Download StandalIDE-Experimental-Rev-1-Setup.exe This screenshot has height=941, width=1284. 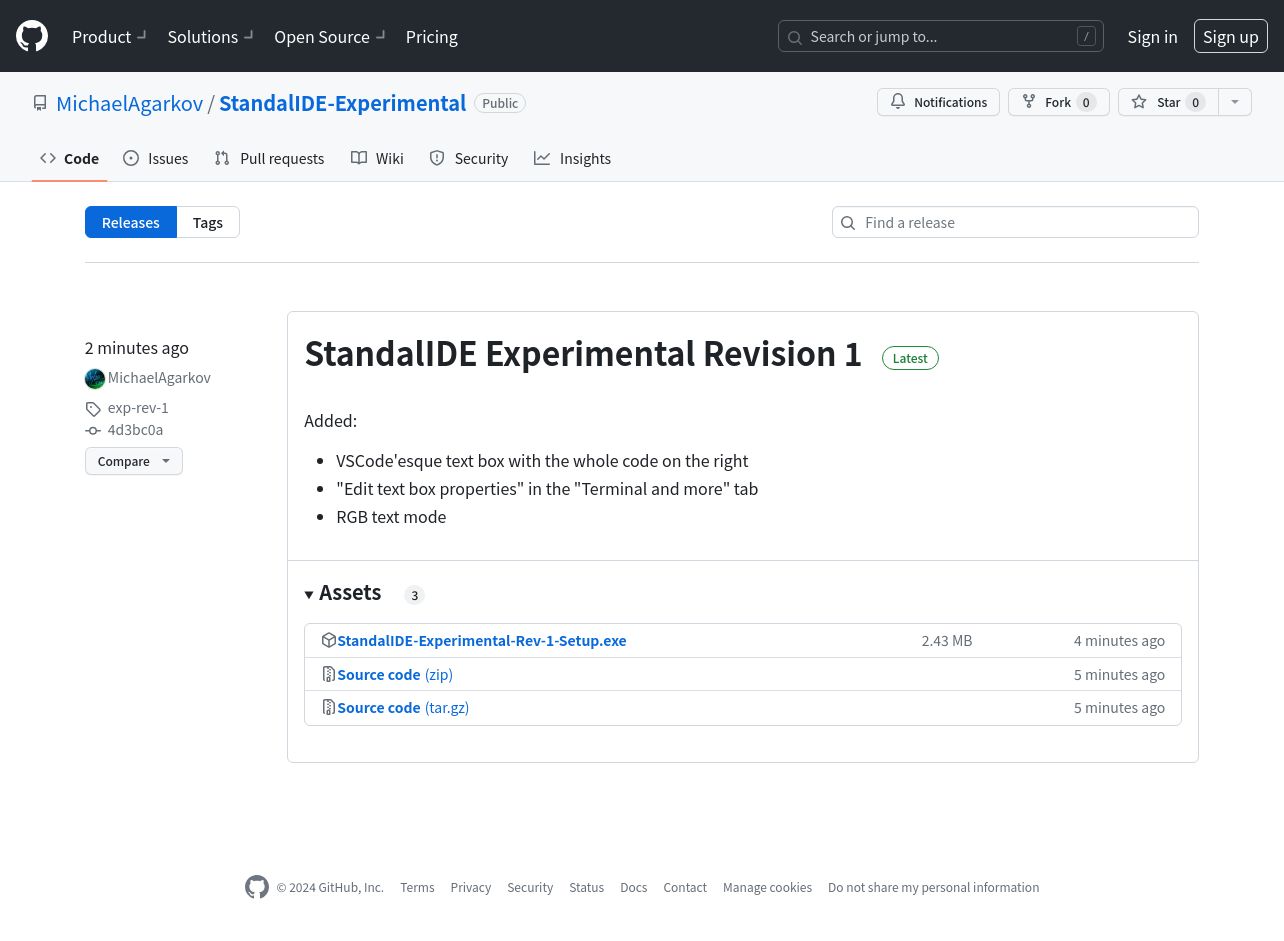pos(482,640)
